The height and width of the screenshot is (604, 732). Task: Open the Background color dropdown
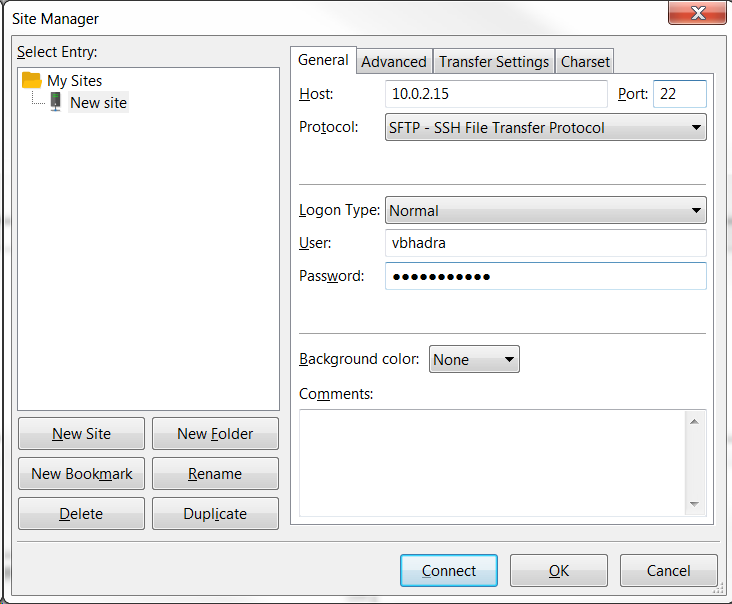pyautogui.click(x=474, y=359)
